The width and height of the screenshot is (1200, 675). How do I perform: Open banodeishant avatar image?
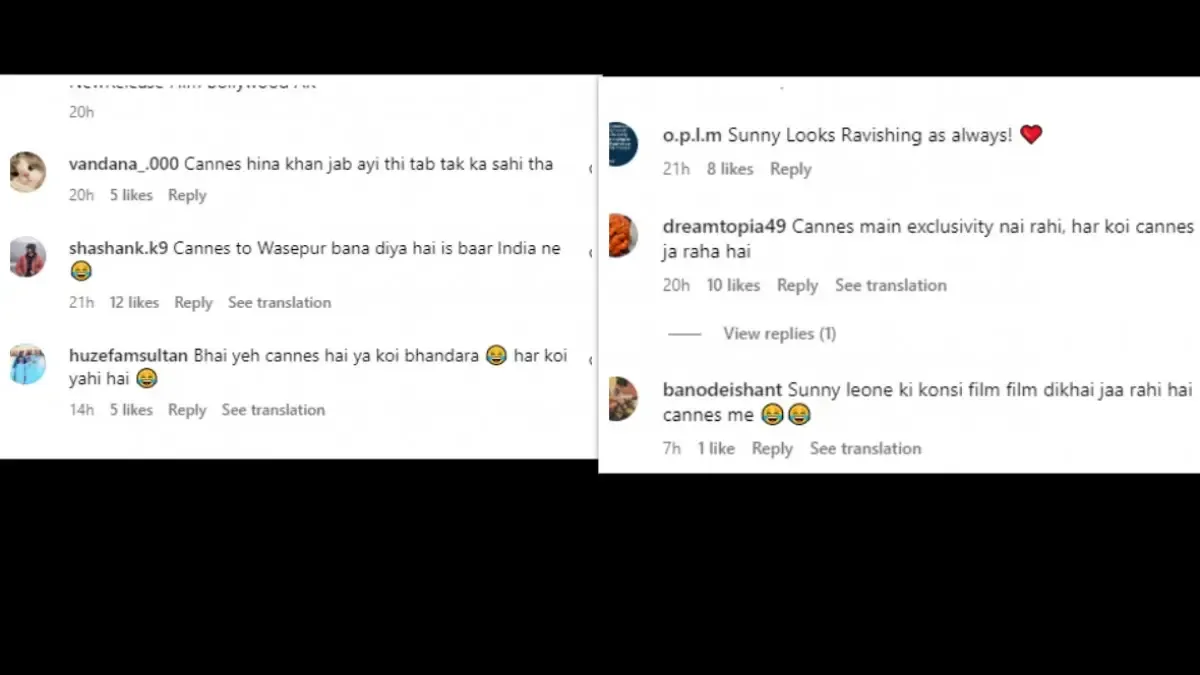click(623, 399)
